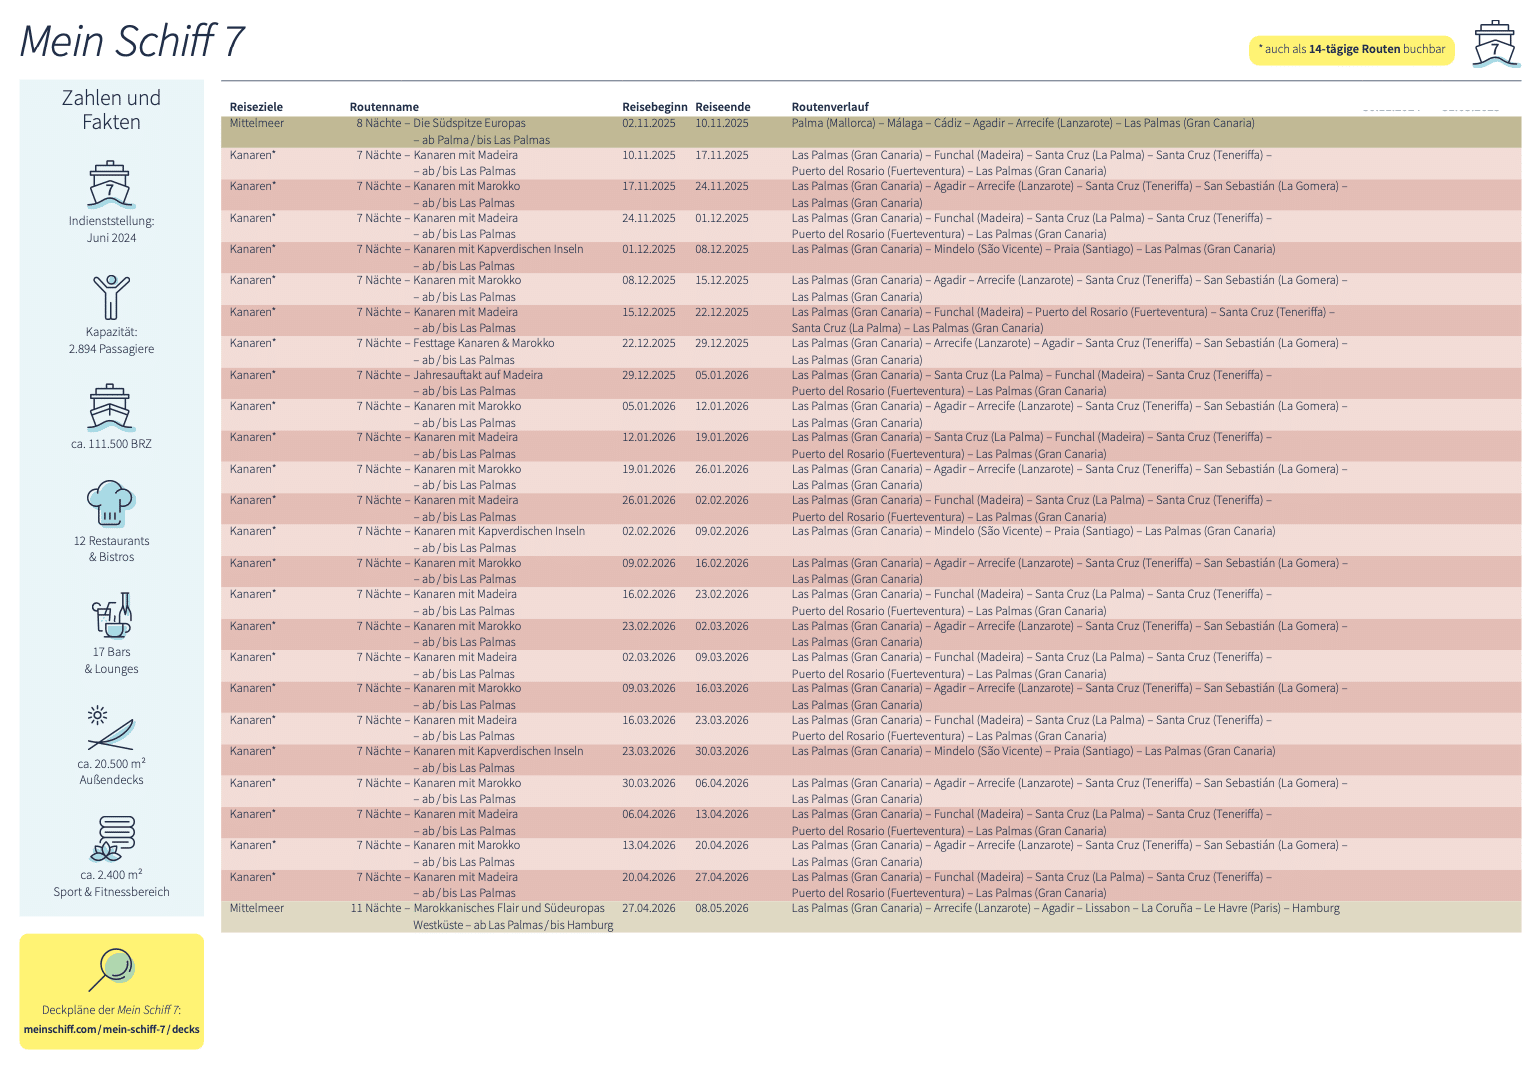
Task: Click the Reiseende date 26.01.2026
Action: (722, 469)
